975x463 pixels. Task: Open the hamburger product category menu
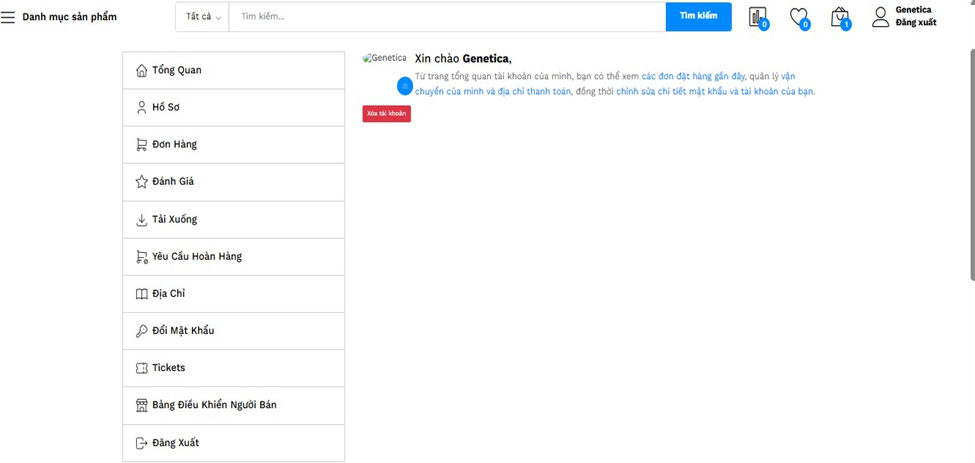(x=8, y=17)
